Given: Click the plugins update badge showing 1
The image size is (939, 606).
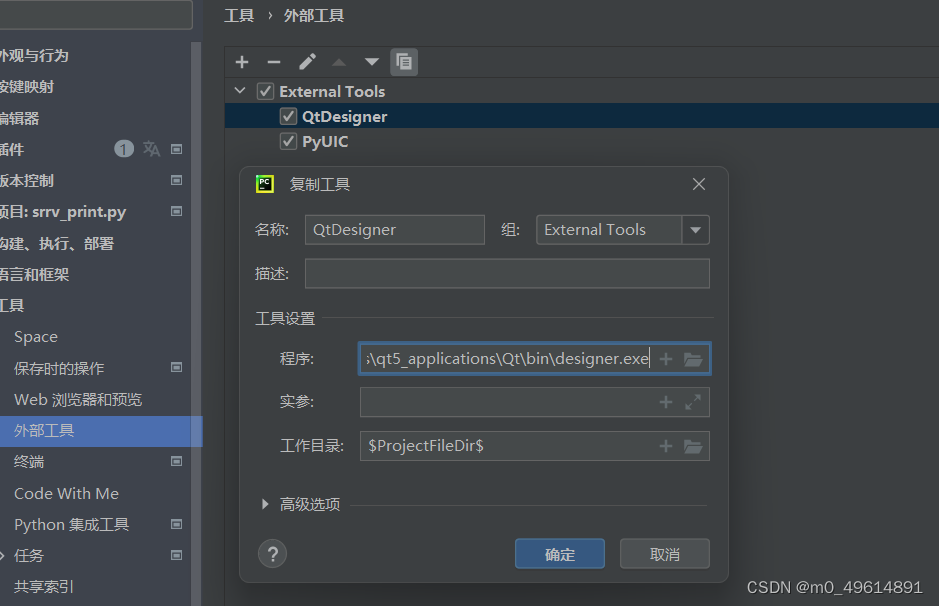Looking at the screenshot, I should [x=124, y=149].
